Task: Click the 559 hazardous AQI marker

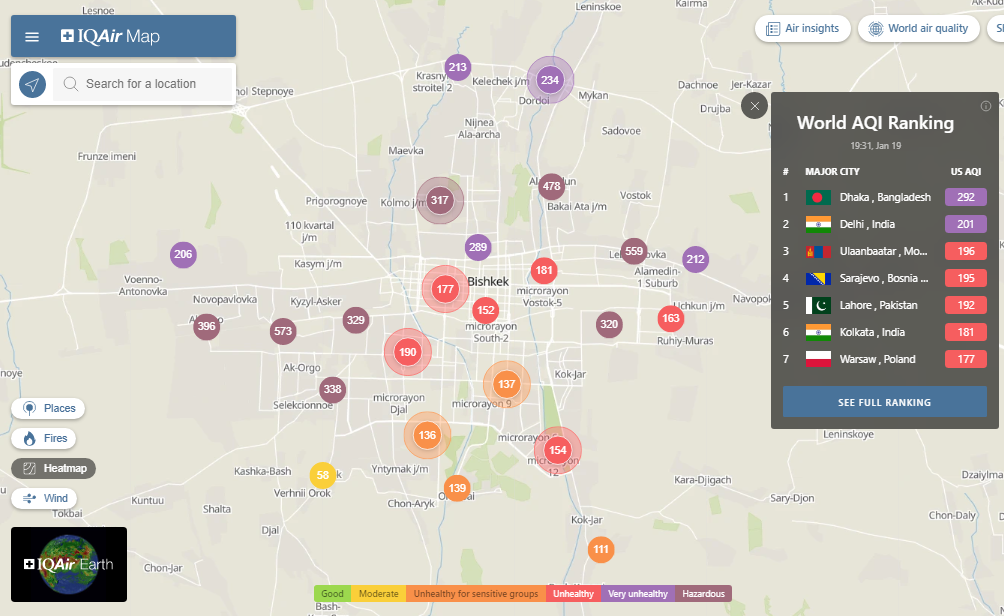Action: click(x=633, y=251)
